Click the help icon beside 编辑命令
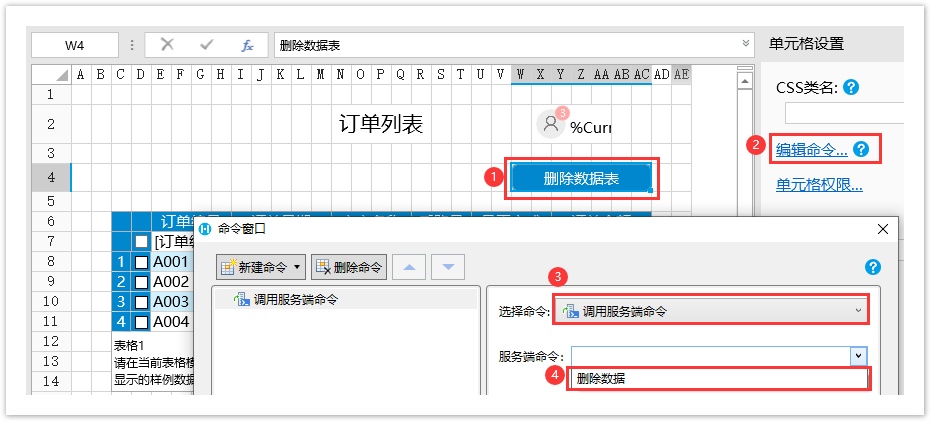 pos(861,150)
